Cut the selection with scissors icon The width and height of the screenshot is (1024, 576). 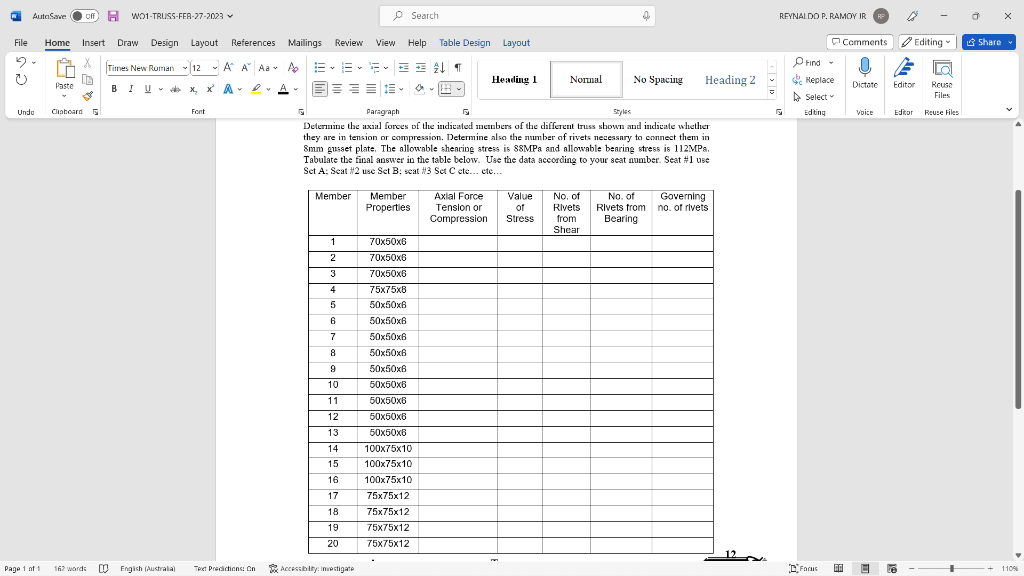tap(88, 63)
